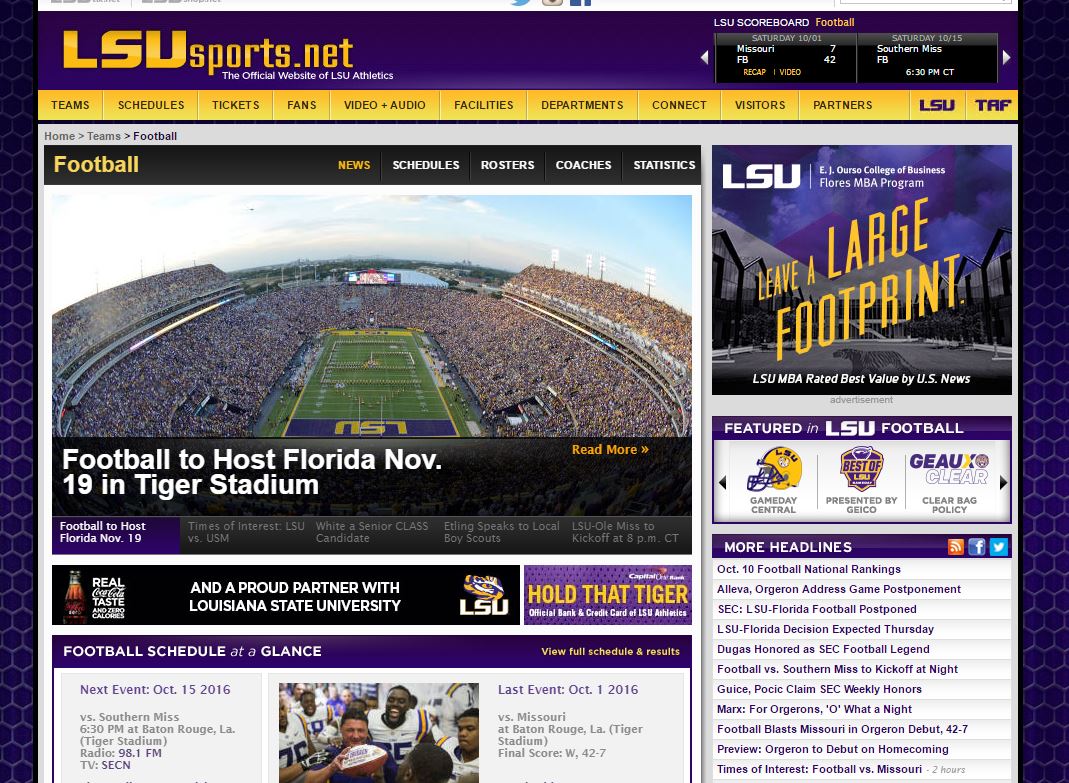
Task: Switch to Football COACHES tab
Action: pos(583,165)
